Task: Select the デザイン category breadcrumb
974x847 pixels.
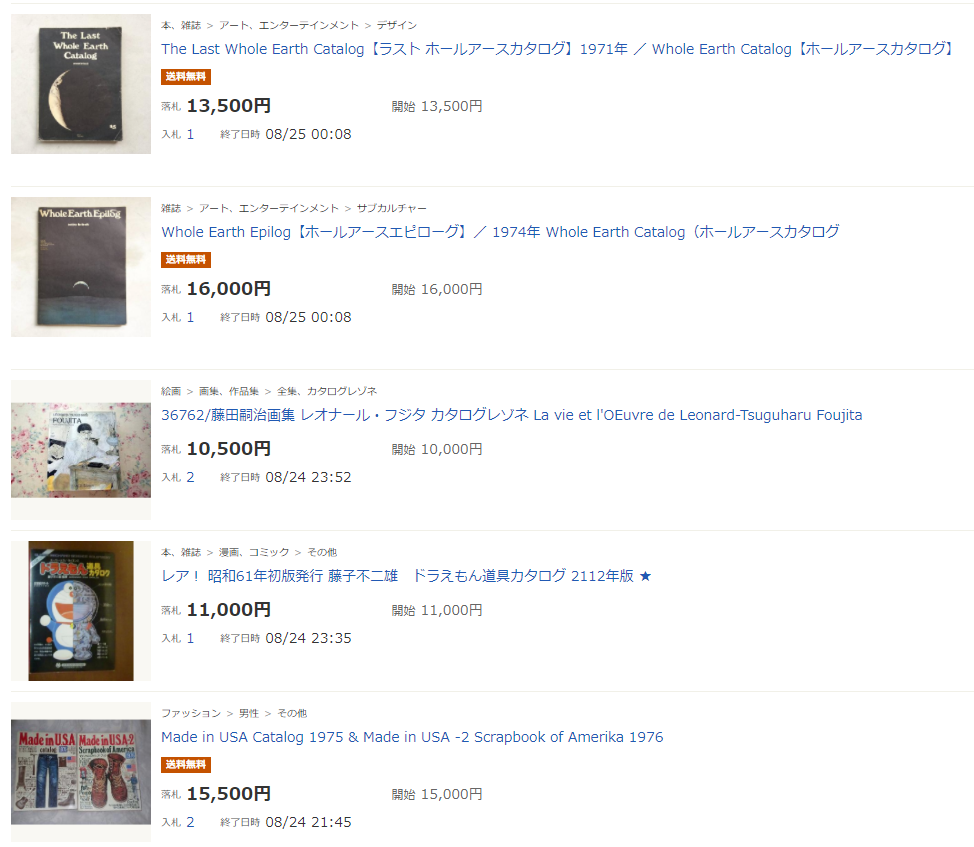Action: [x=396, y=25]
